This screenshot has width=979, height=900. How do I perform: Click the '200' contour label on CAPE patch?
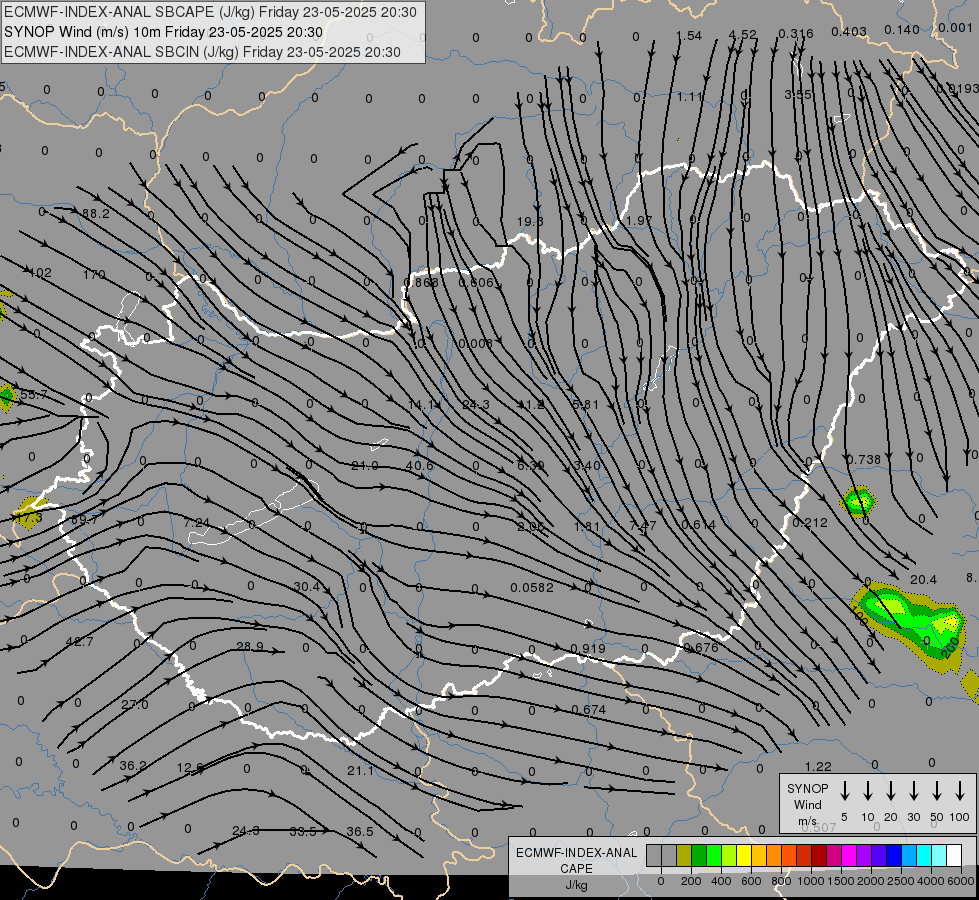[x=950, y=648]
